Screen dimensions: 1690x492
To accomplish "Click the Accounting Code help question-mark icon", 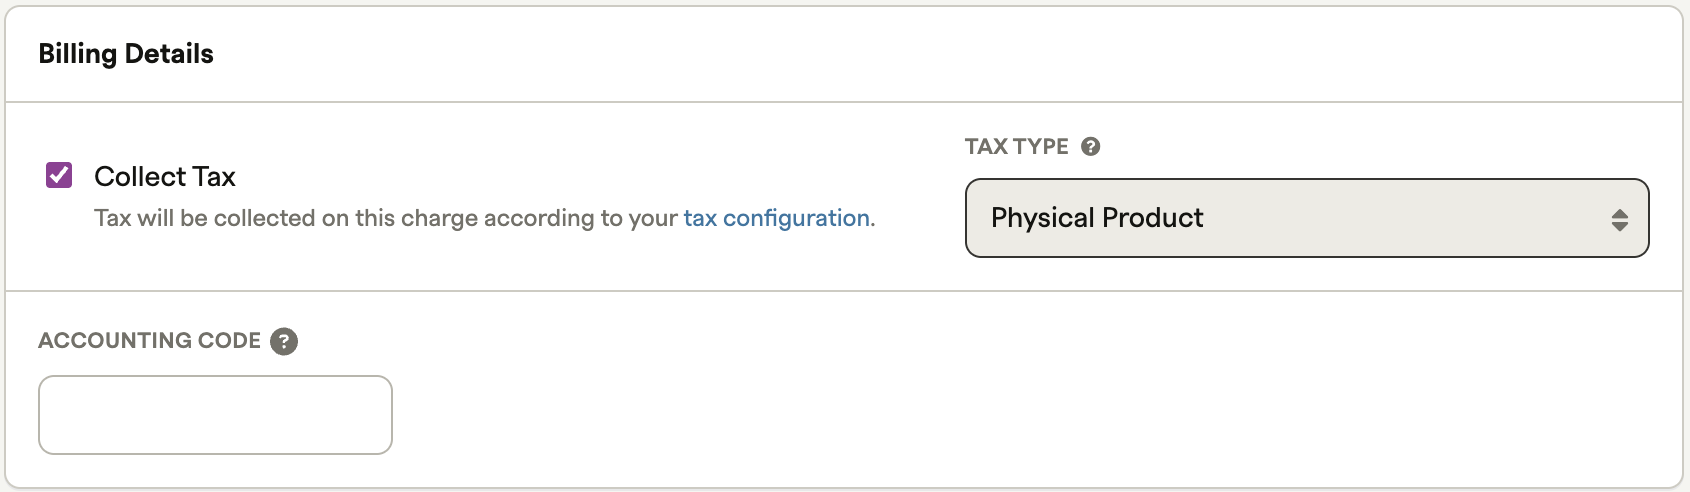I will click(x=284, y=341).
